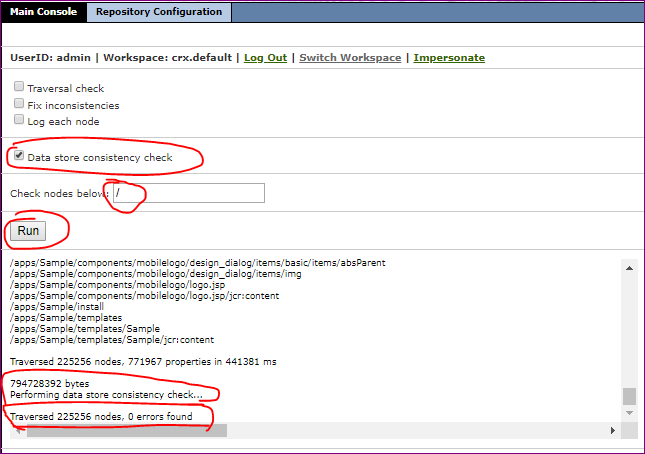Click the Log Out link
Viewport: 645px width, 454px height.
265,58
